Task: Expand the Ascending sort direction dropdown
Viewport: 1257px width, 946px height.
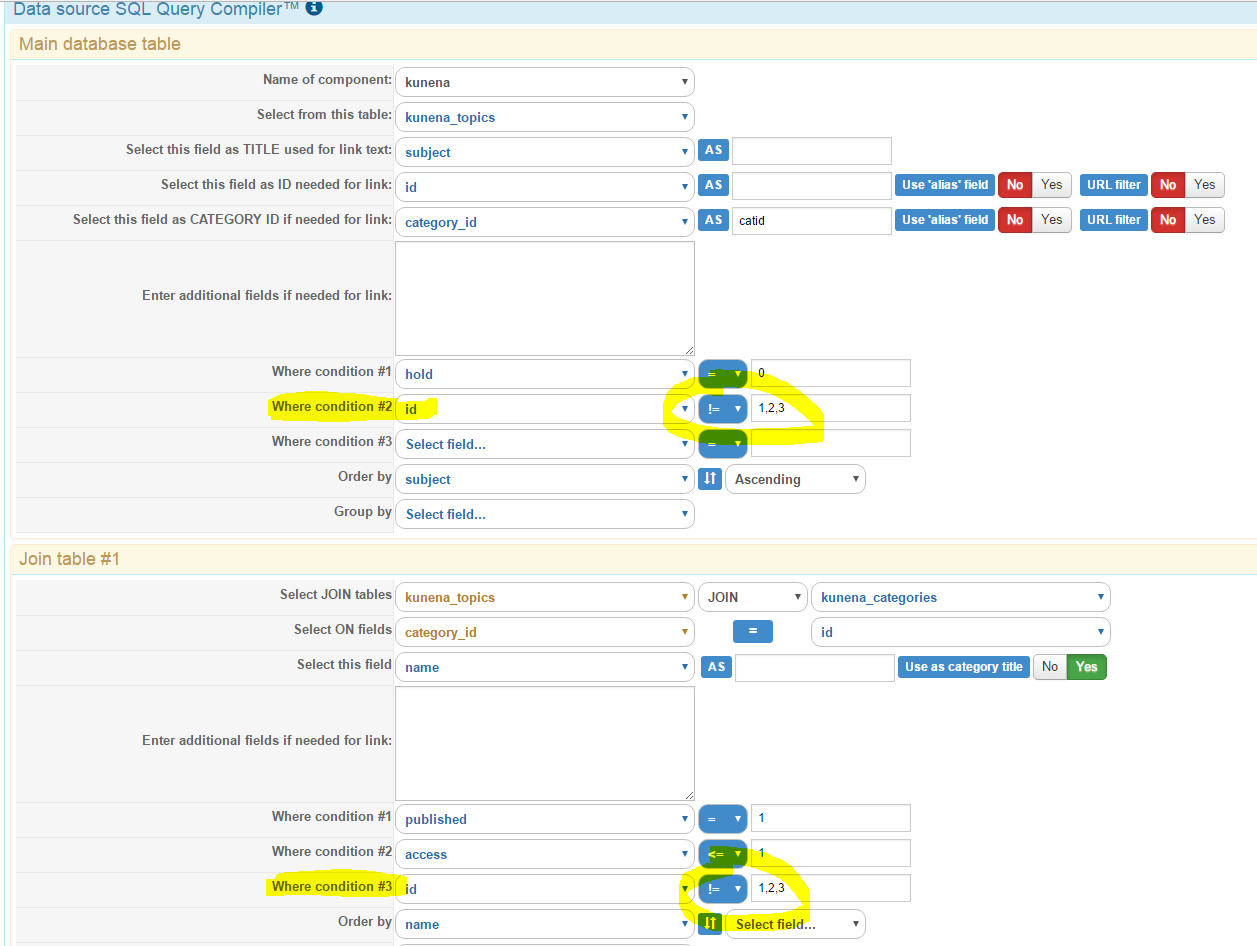Action: pyautogui.click(x=795, y=479)
